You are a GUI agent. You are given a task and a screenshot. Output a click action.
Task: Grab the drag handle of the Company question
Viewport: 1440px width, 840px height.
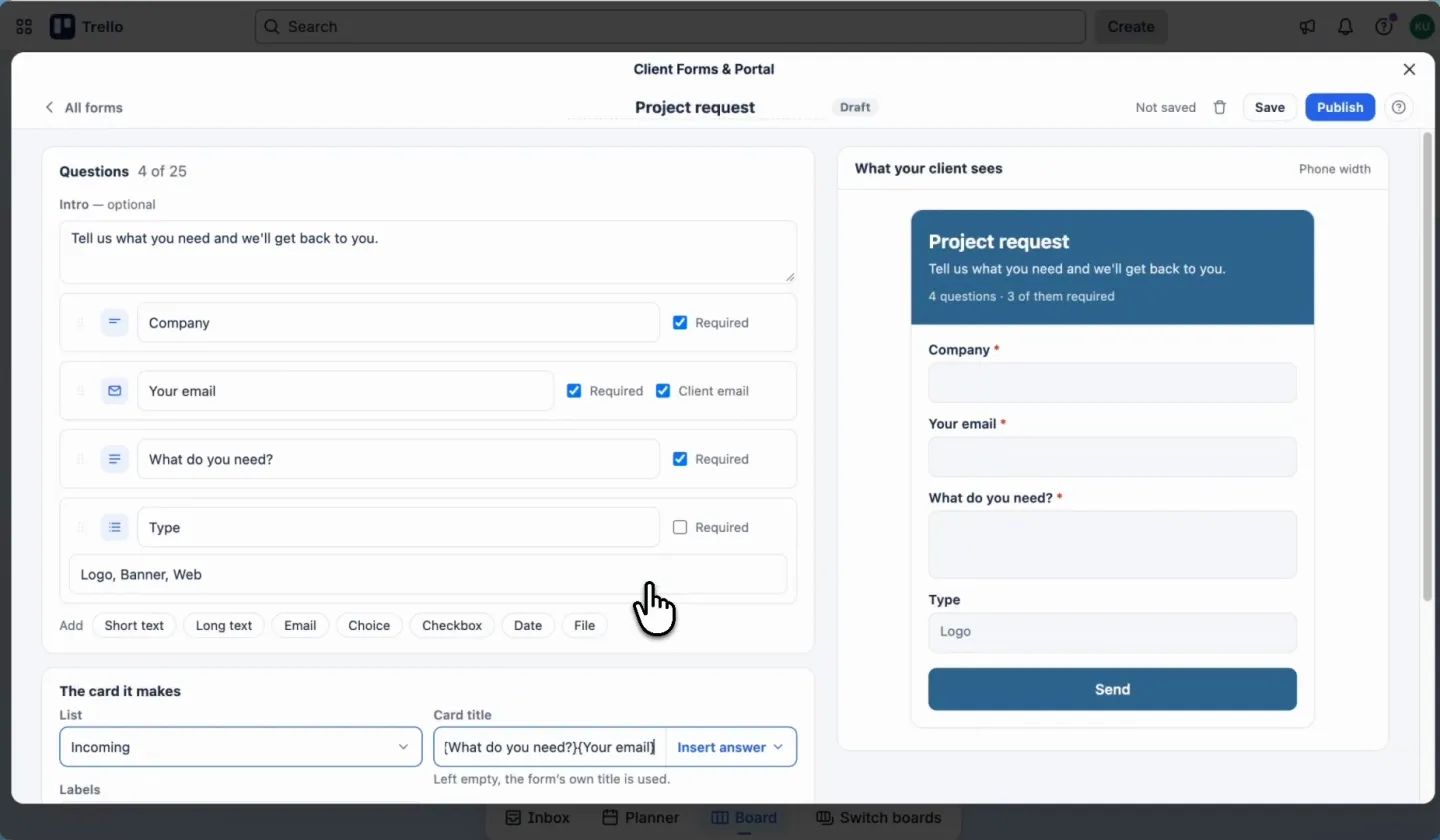coord(81,323)
